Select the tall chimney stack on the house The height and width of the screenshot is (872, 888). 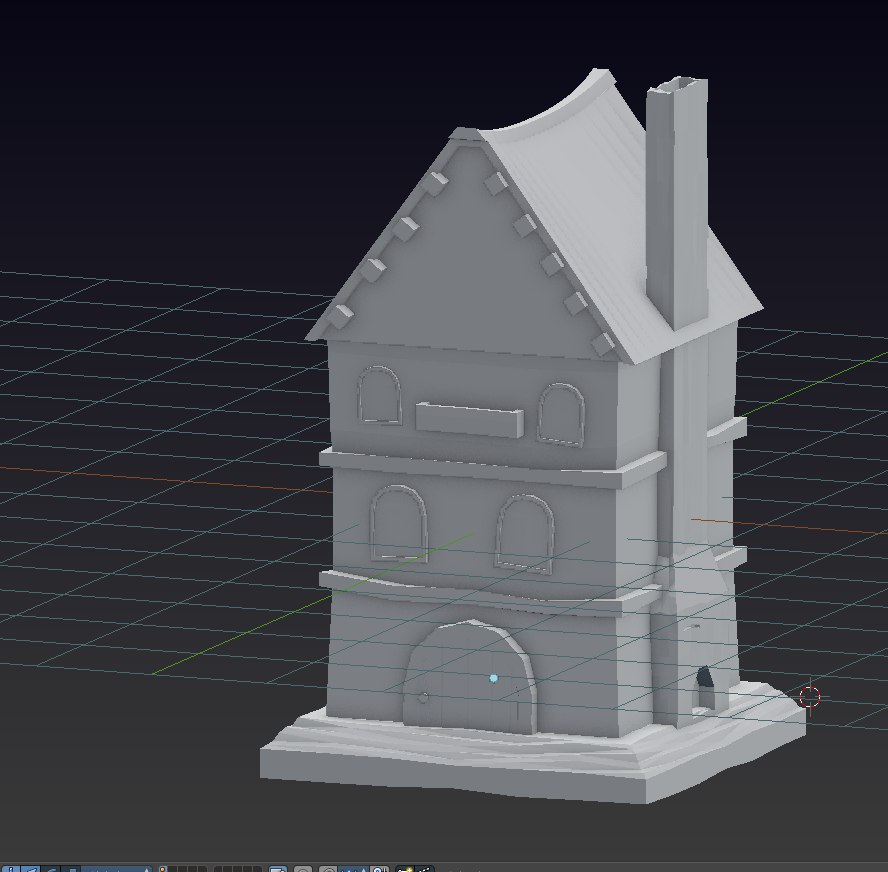pos(677,204)
